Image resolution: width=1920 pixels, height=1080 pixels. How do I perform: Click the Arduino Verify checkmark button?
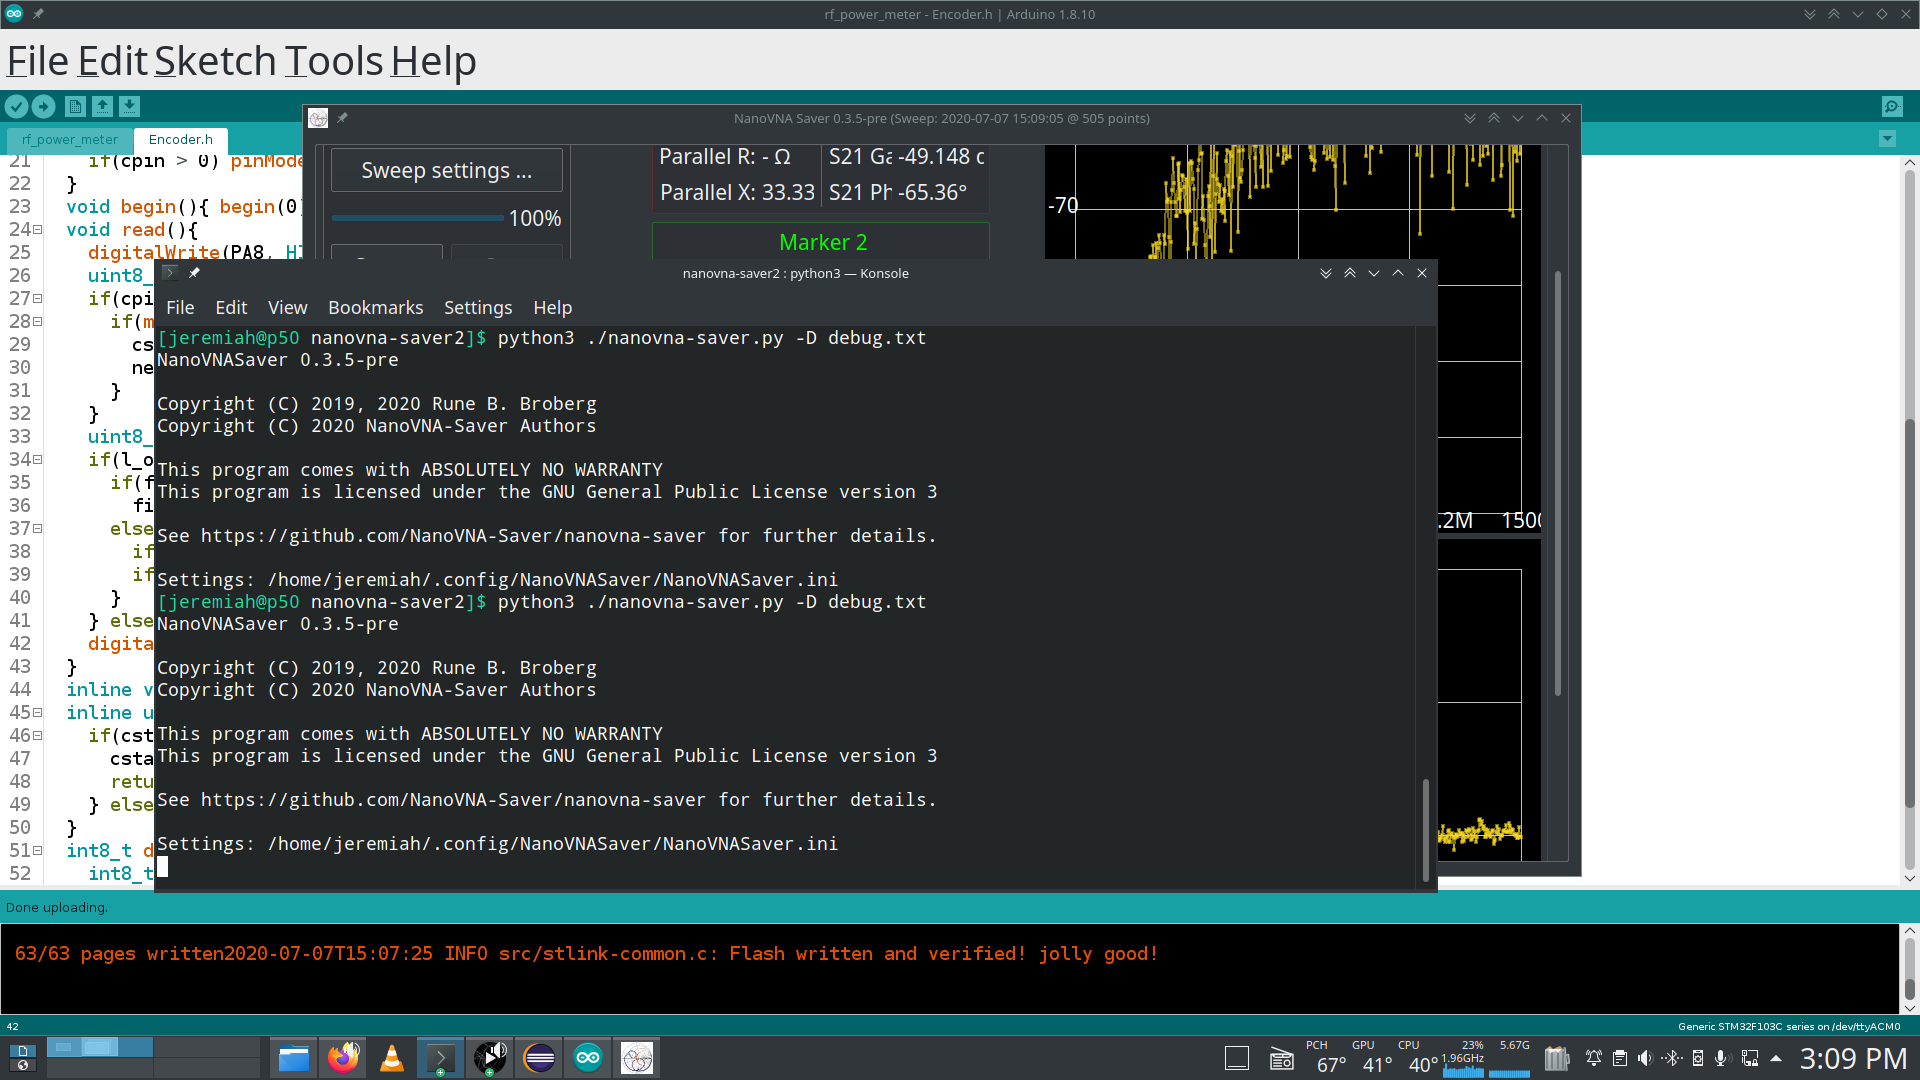pyautogui.click(x=16, y=106)
